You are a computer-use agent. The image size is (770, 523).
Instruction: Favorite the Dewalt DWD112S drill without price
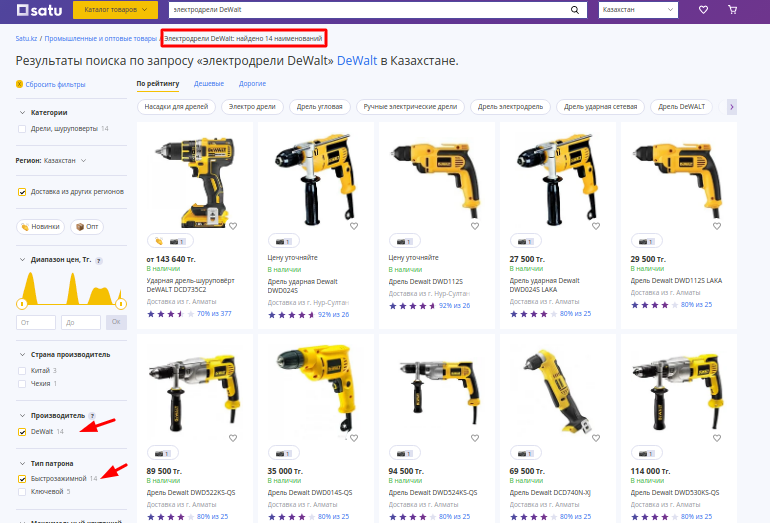point(475,226)
